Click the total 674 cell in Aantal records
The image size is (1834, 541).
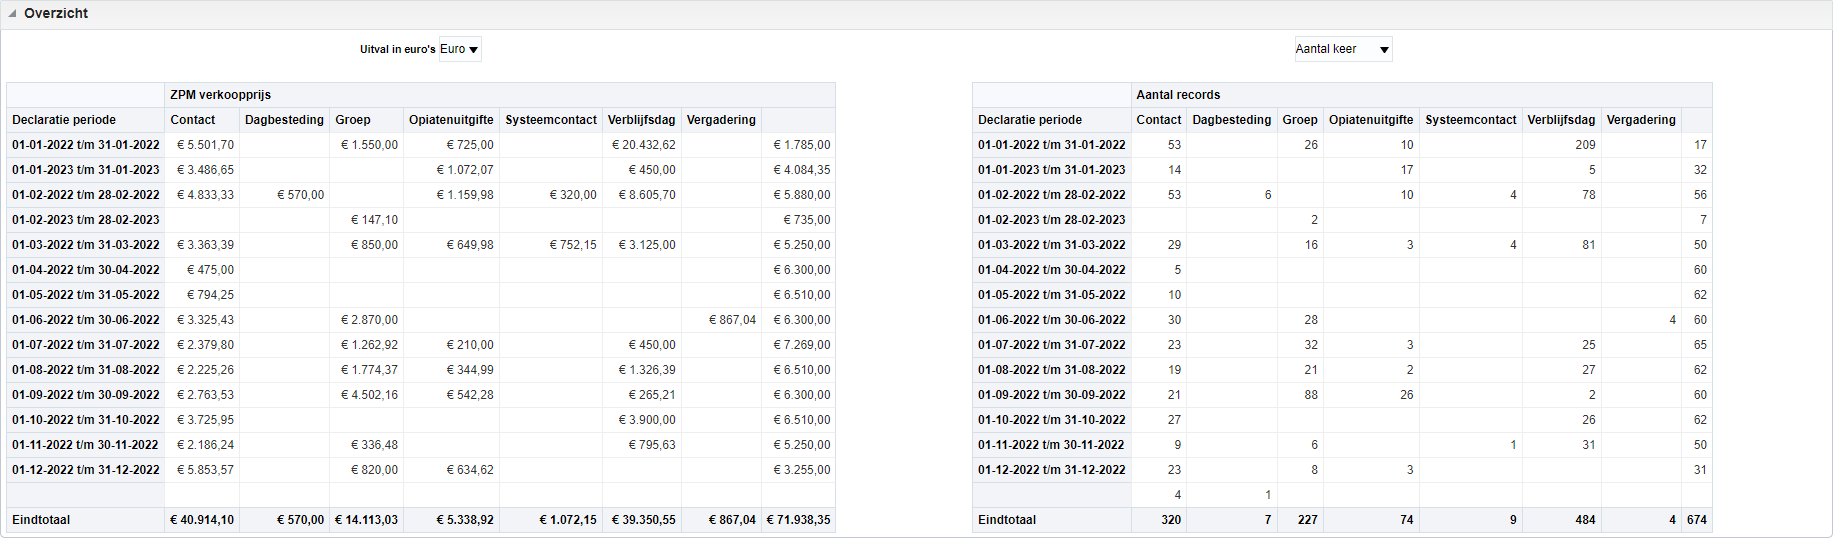click(1697, 520)
